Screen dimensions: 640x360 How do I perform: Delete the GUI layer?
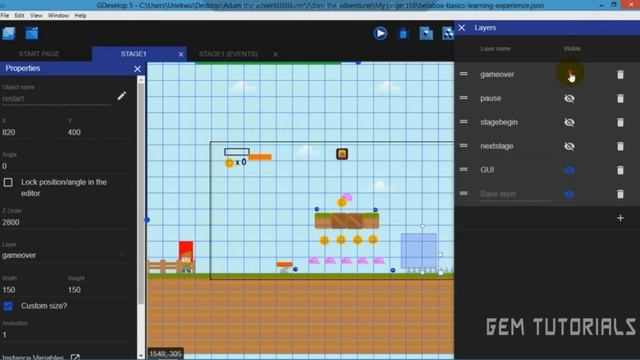point(620,170)
